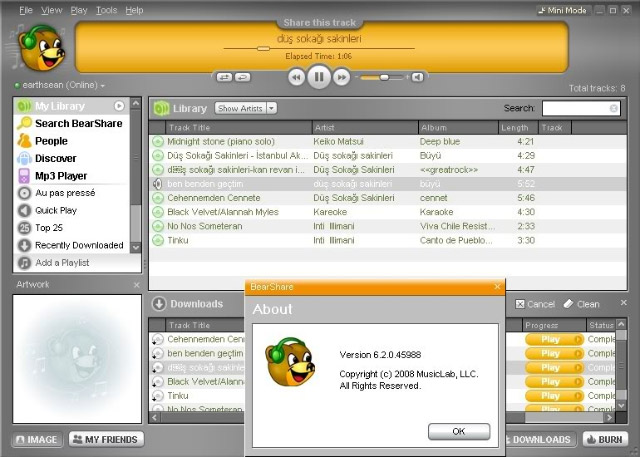Sort library by Track Title column

(238, 128)
